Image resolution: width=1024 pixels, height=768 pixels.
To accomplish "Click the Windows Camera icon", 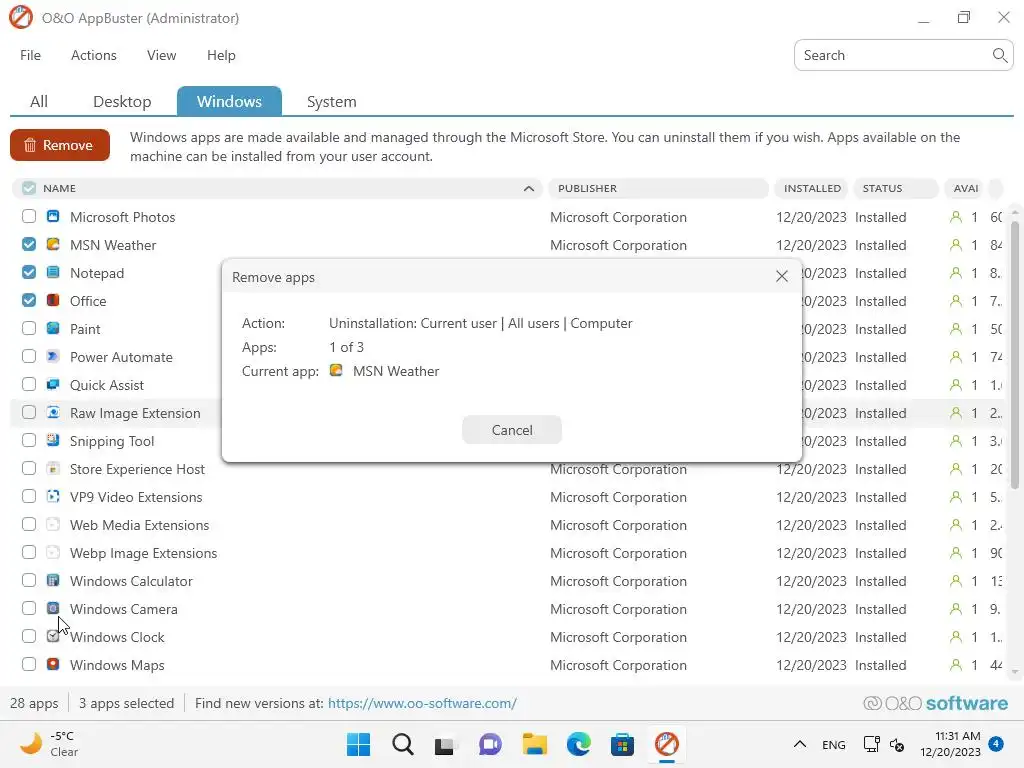I will tap(53, 609).
